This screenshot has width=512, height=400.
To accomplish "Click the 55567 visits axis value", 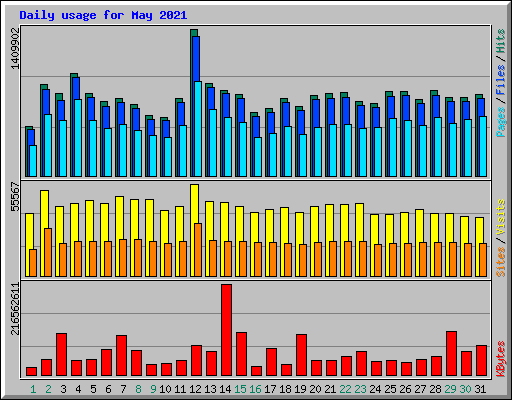I will 15,197.
